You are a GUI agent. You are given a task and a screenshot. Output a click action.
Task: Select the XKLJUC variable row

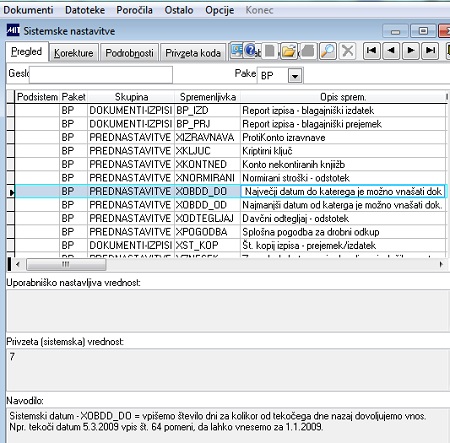tap(230, 151)
